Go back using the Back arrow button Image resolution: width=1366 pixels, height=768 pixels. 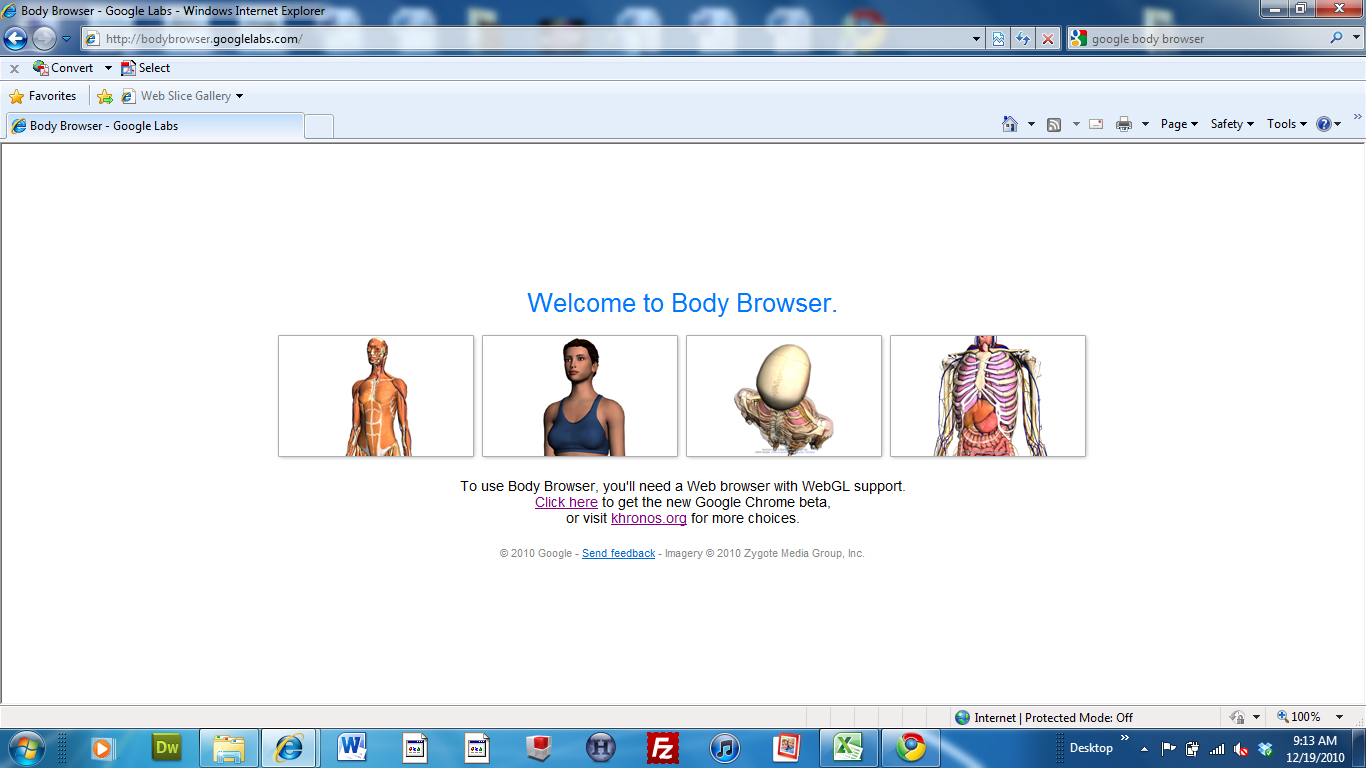click(15, 39)
